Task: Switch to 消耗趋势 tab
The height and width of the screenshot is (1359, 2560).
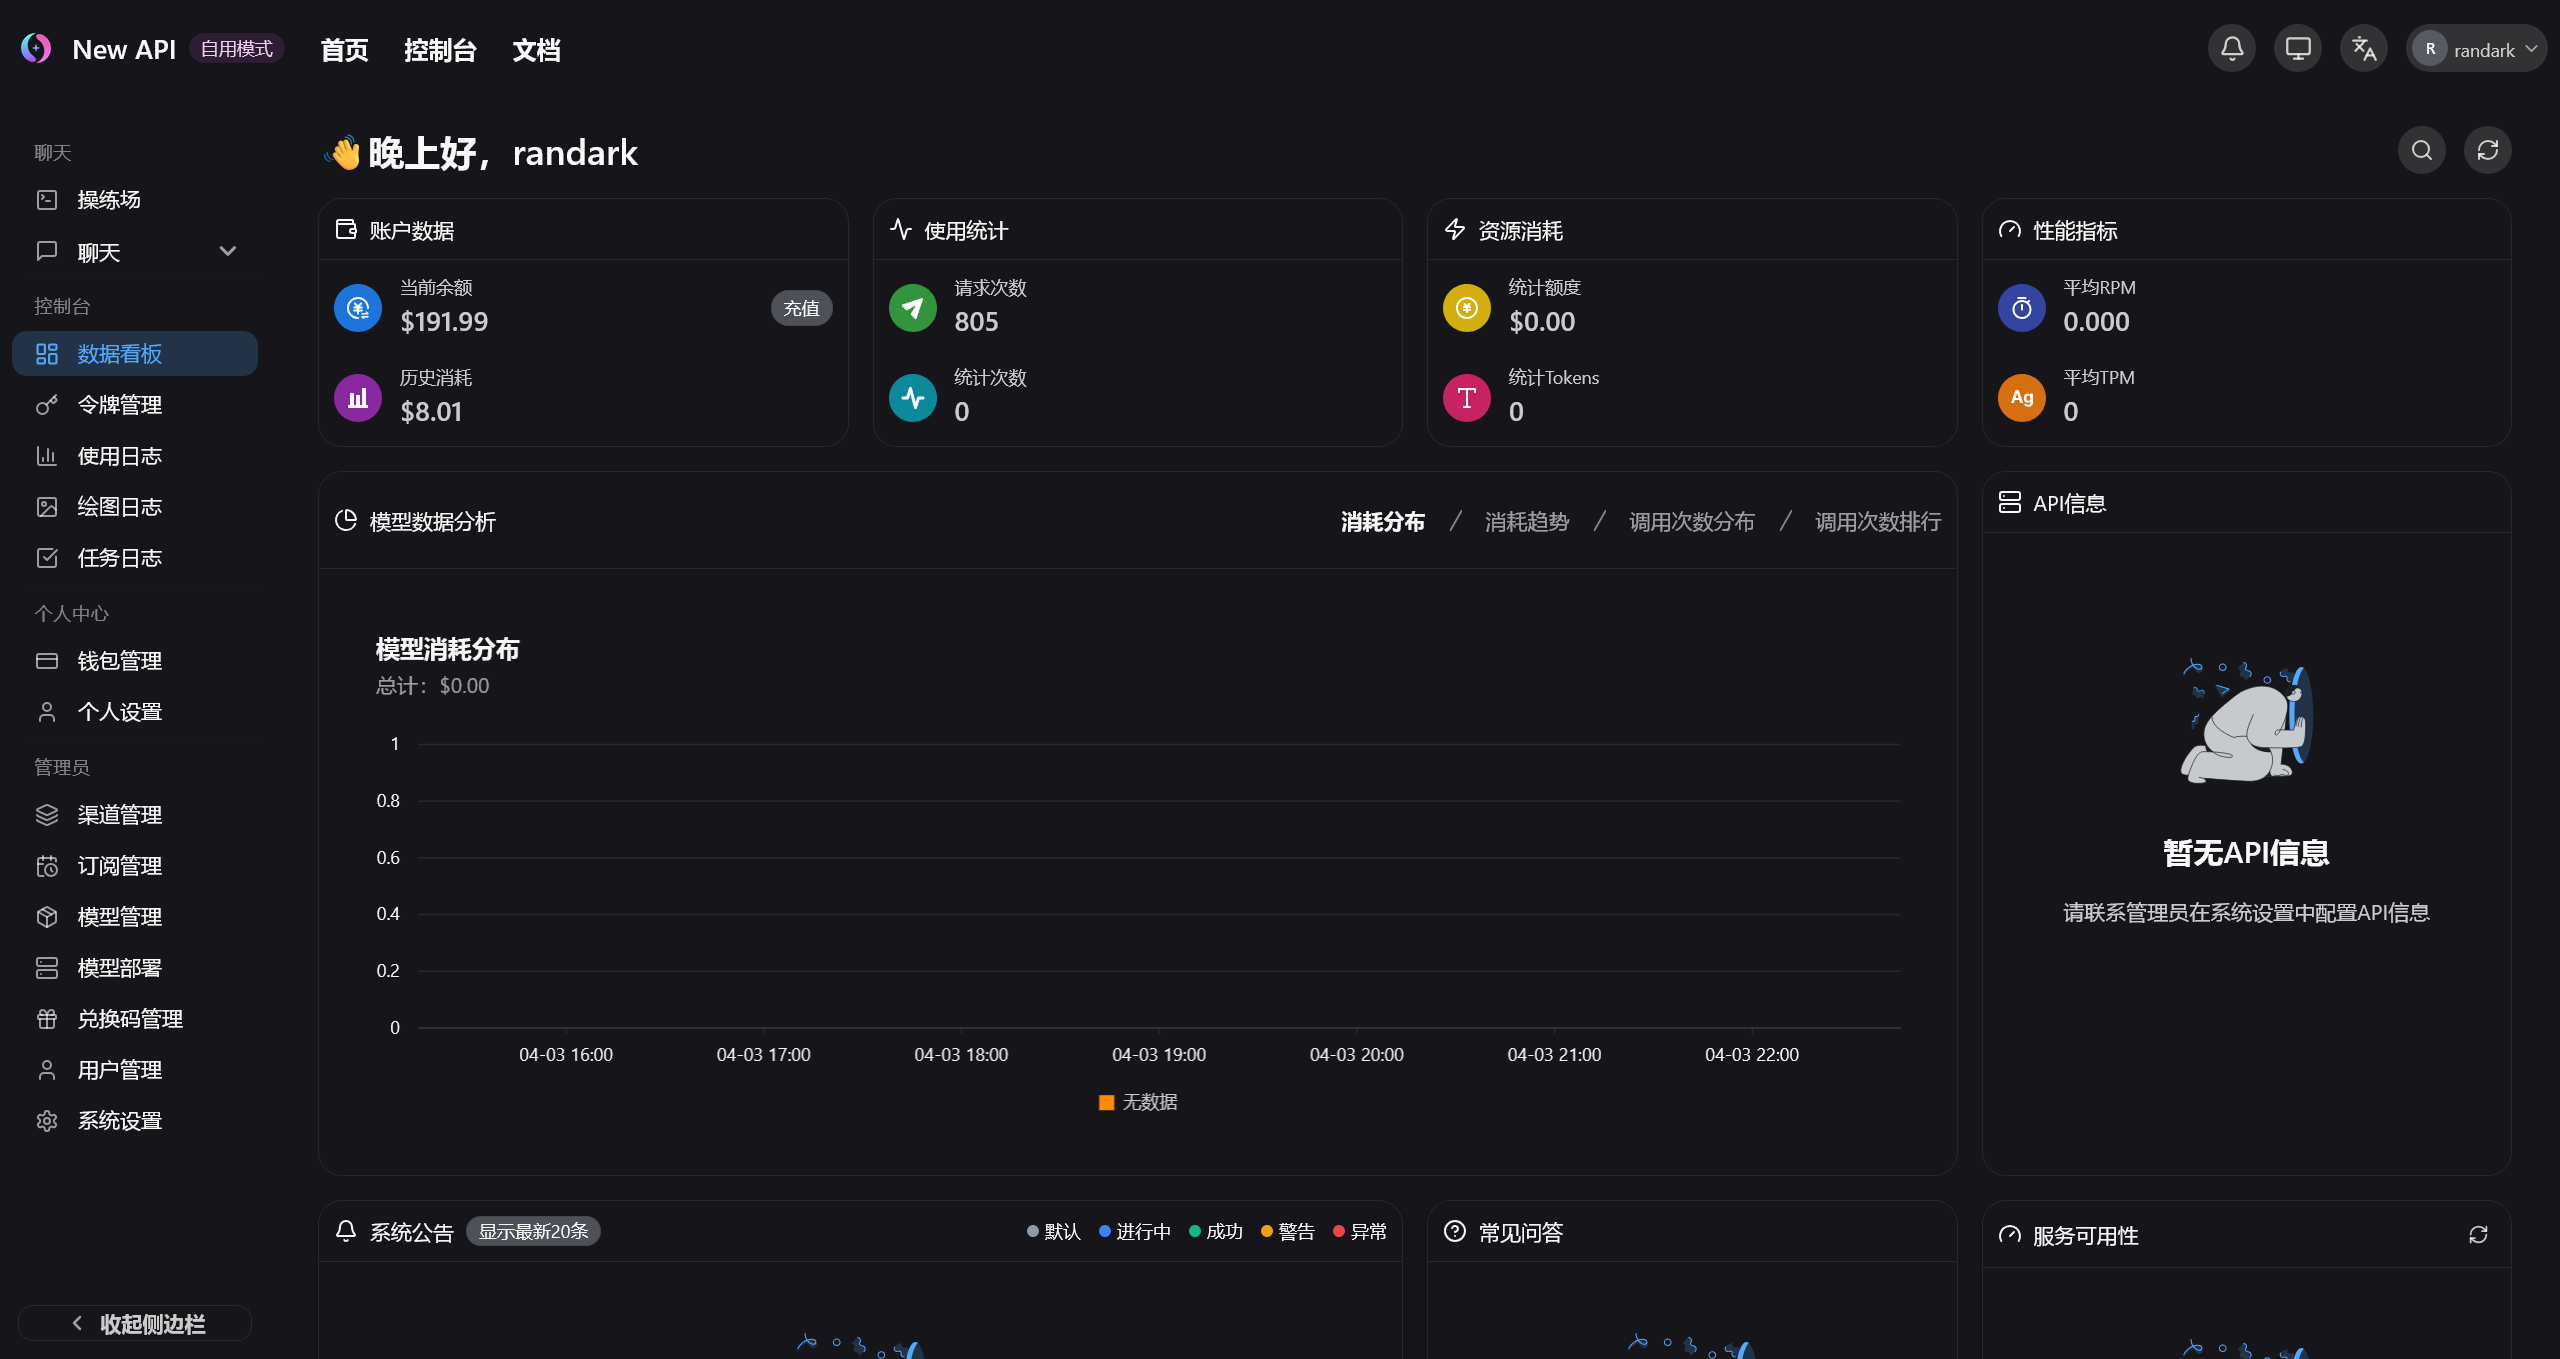Action: tap(1526, 522)
